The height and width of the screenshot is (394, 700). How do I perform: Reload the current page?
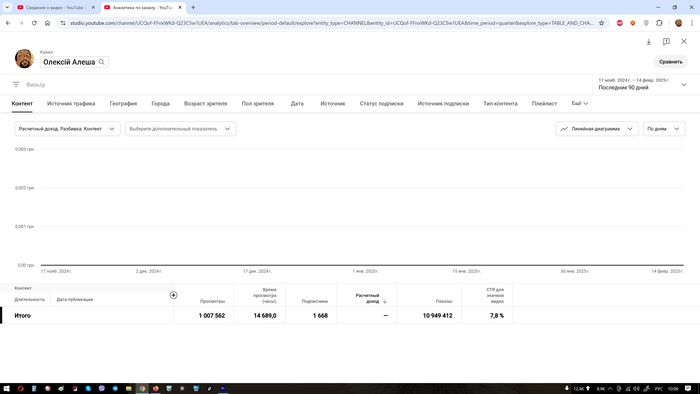[34, 23]
